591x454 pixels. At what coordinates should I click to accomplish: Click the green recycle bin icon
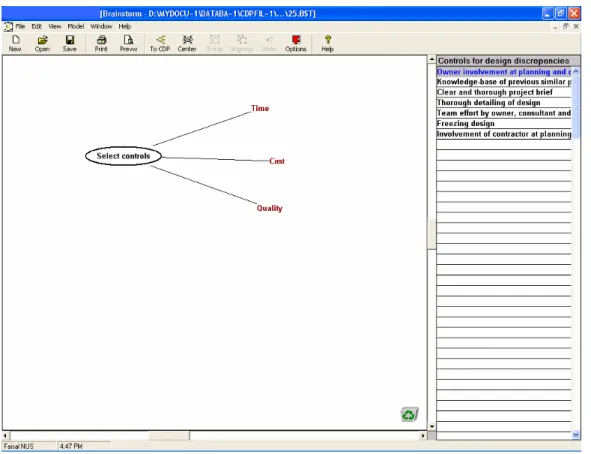click(x=409, y=414)
